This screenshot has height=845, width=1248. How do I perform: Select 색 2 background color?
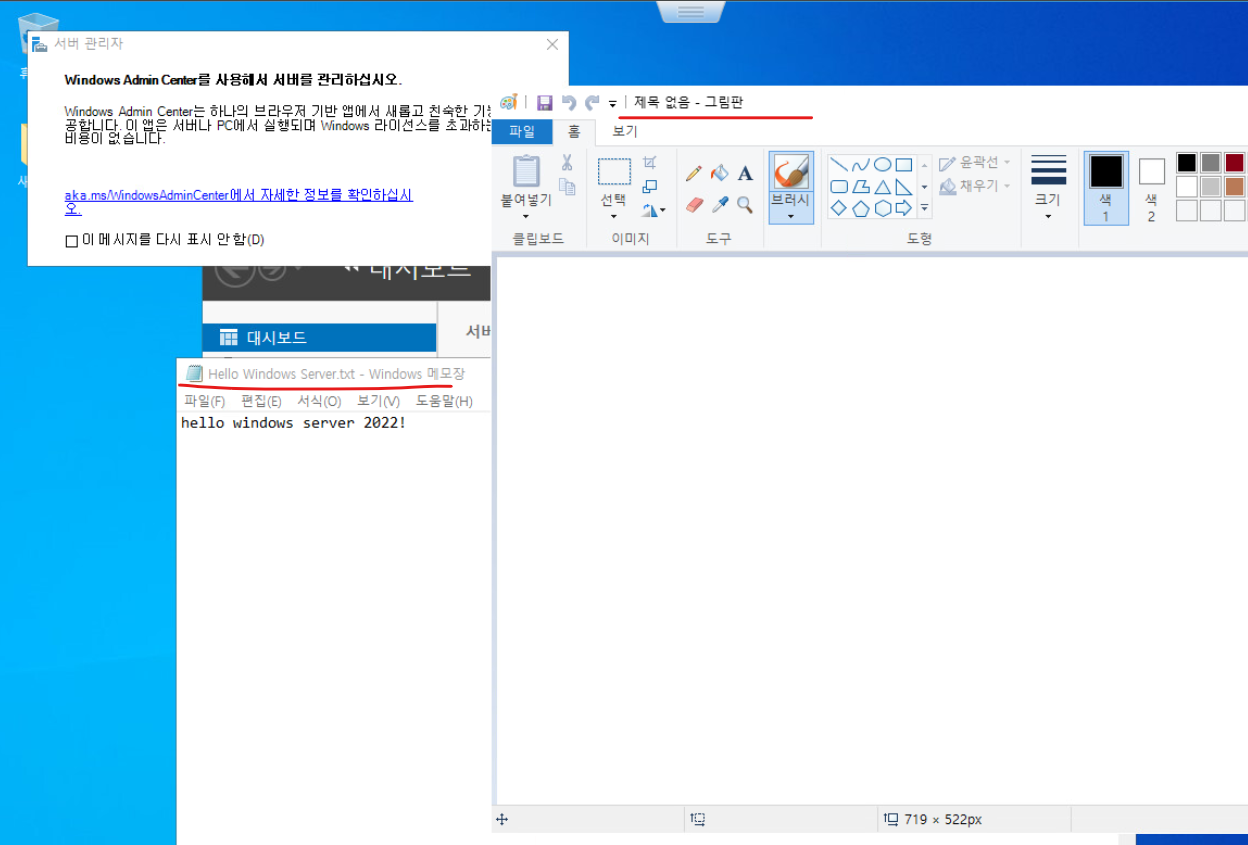coord(1151,188)
